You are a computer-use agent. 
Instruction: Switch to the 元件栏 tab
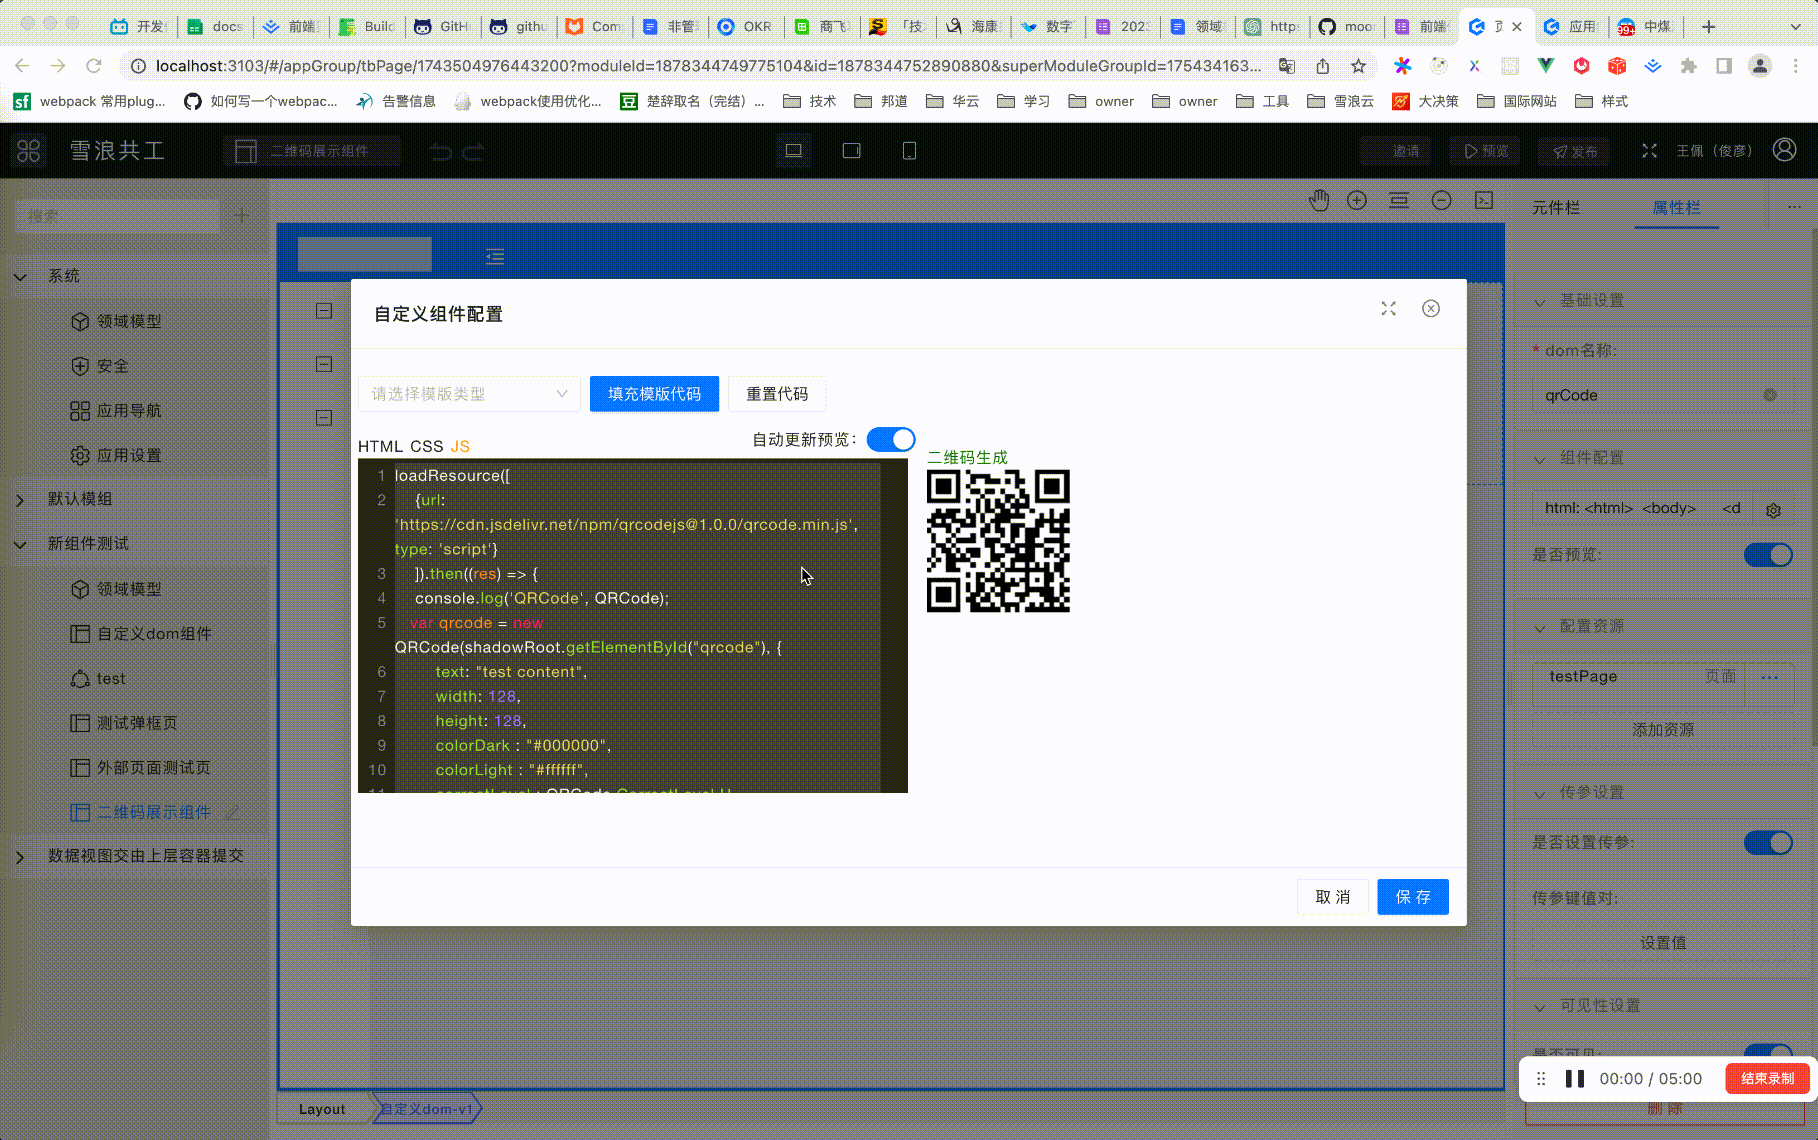coord(1556,207)
